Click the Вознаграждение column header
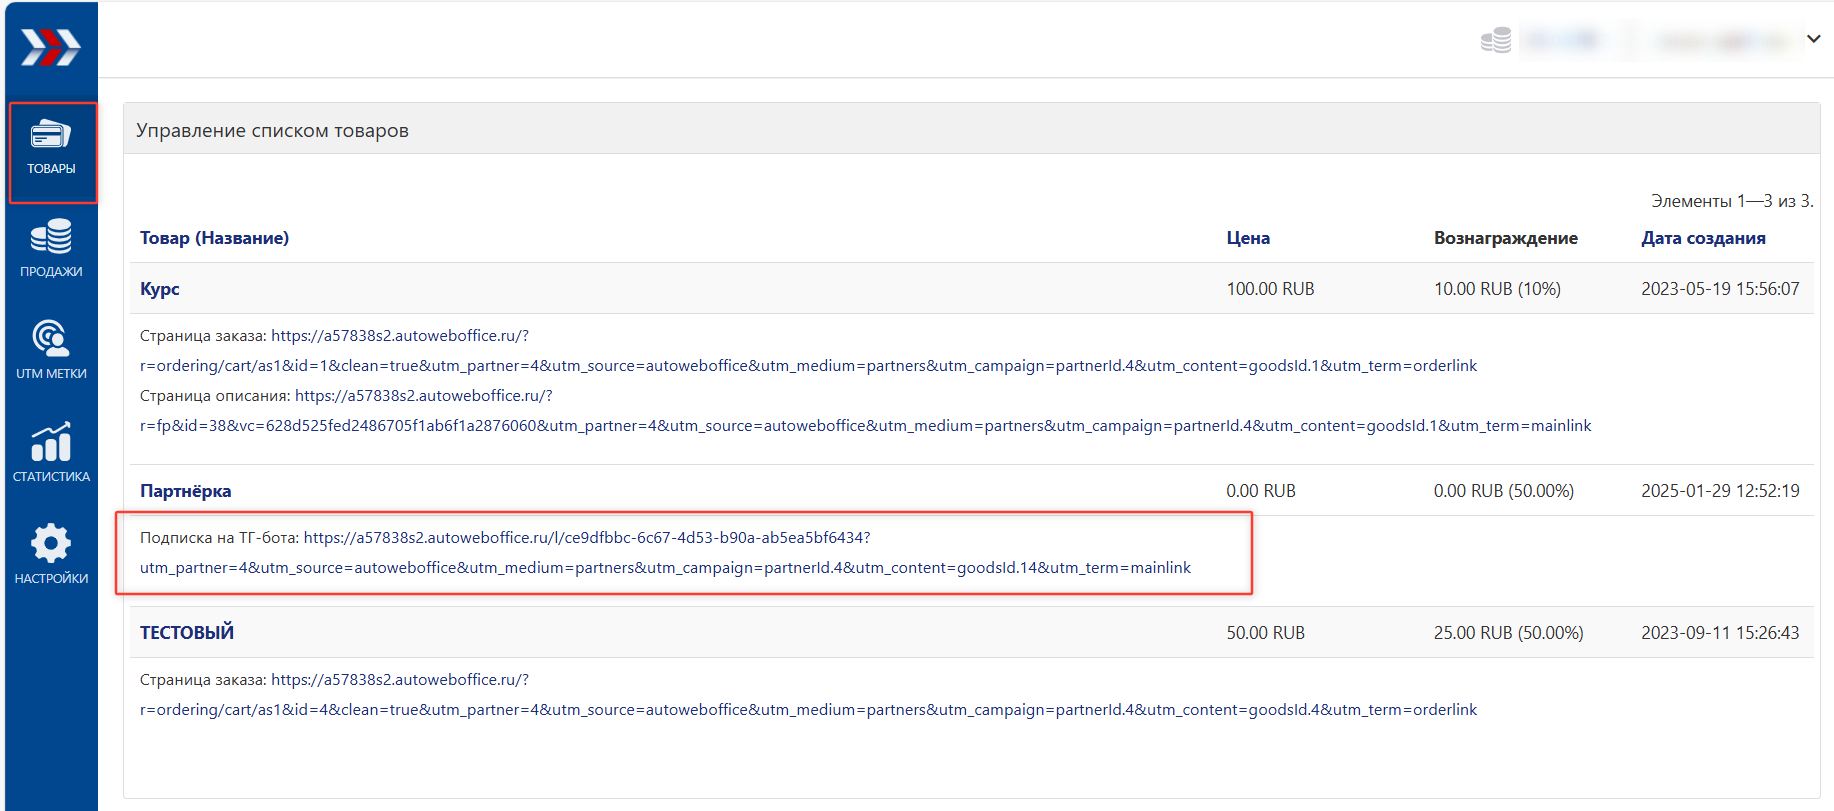 tap(1505, 238)
